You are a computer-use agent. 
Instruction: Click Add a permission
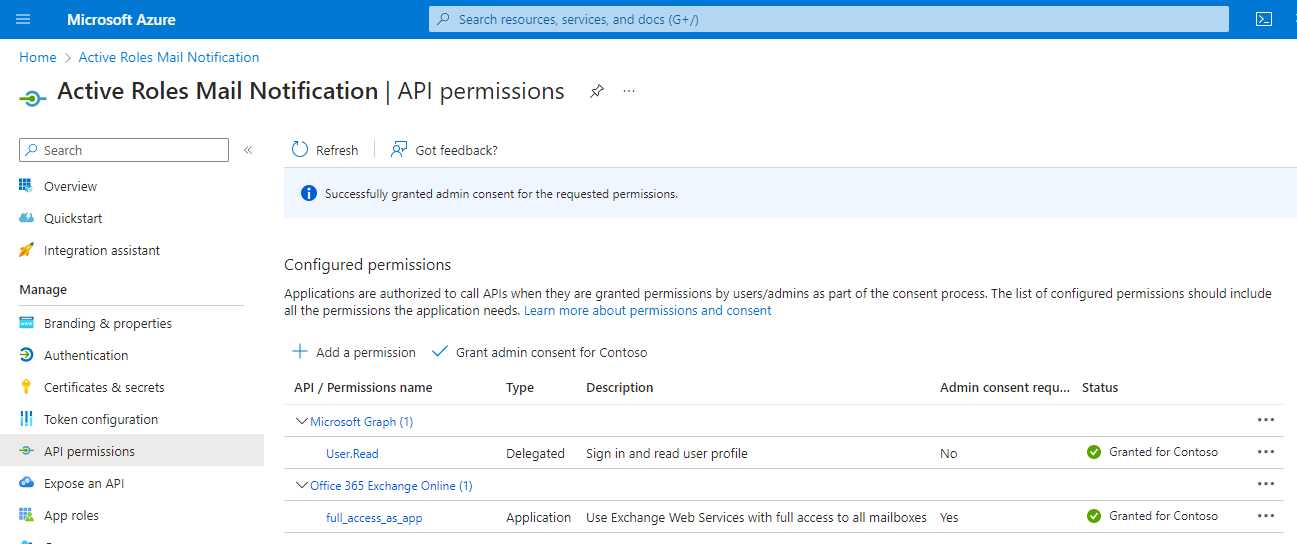[x=354, y=352]
